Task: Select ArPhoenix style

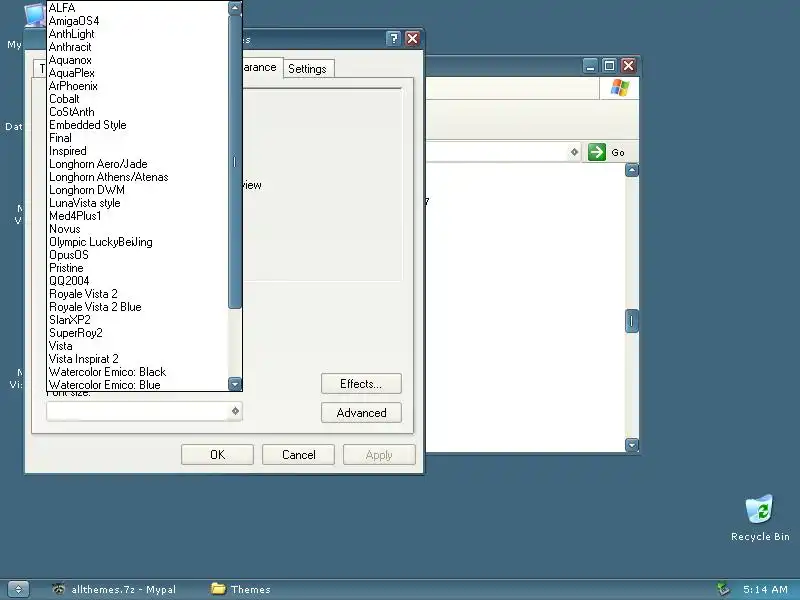Action: [137, 86]
